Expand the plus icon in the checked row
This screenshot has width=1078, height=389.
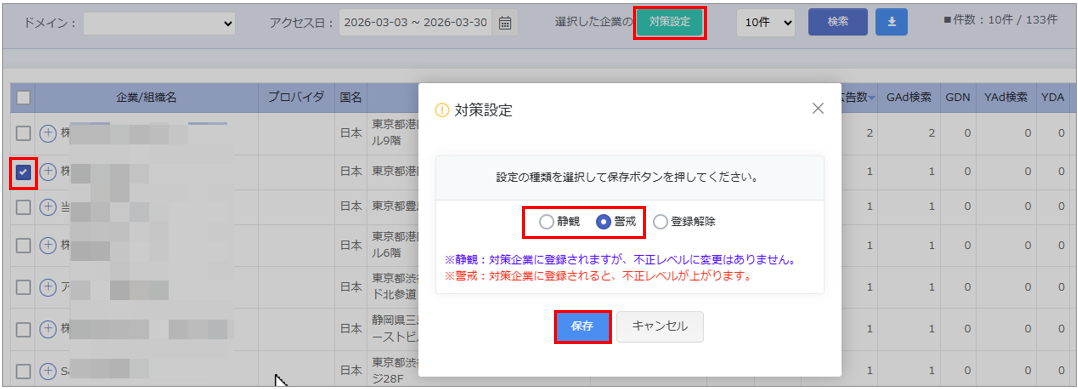pos(47,171)
